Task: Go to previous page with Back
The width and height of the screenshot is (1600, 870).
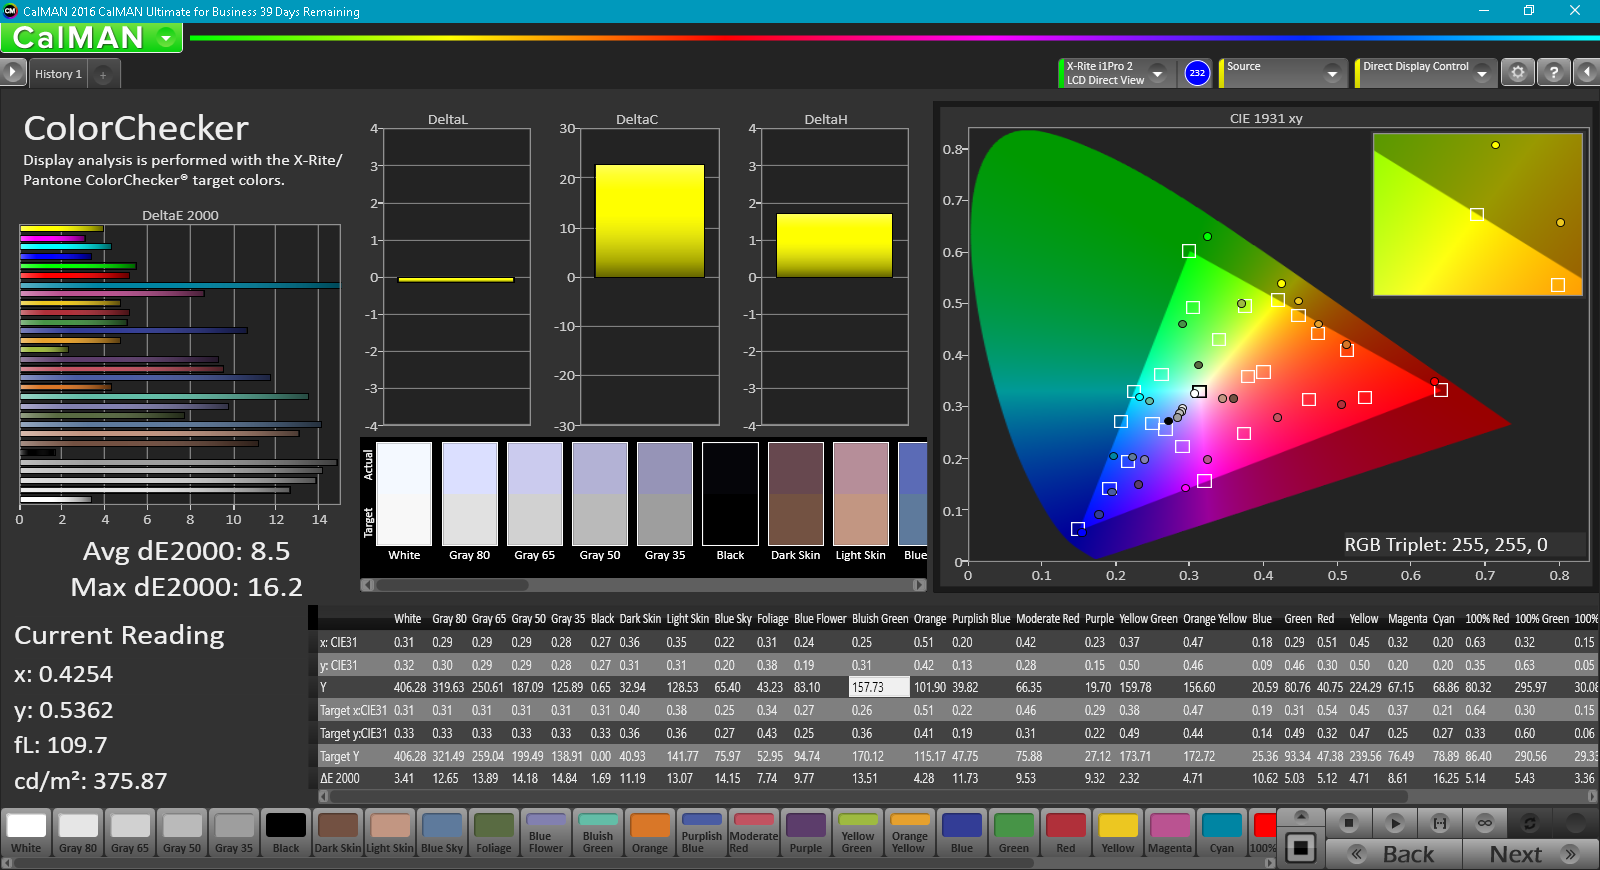Action: (x=1394, y=854)
